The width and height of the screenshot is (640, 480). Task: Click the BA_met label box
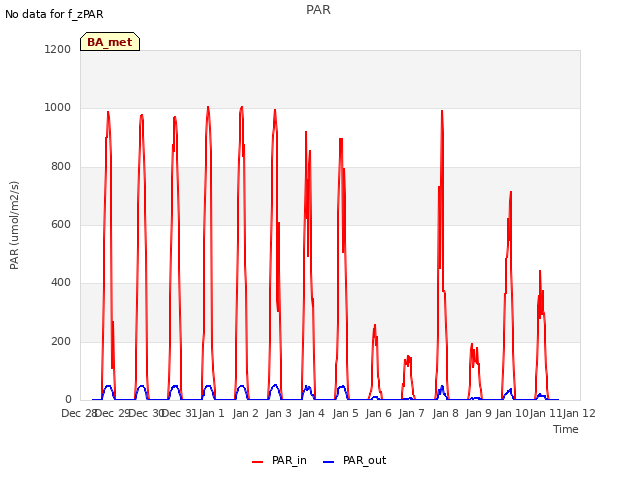(110, 42)
